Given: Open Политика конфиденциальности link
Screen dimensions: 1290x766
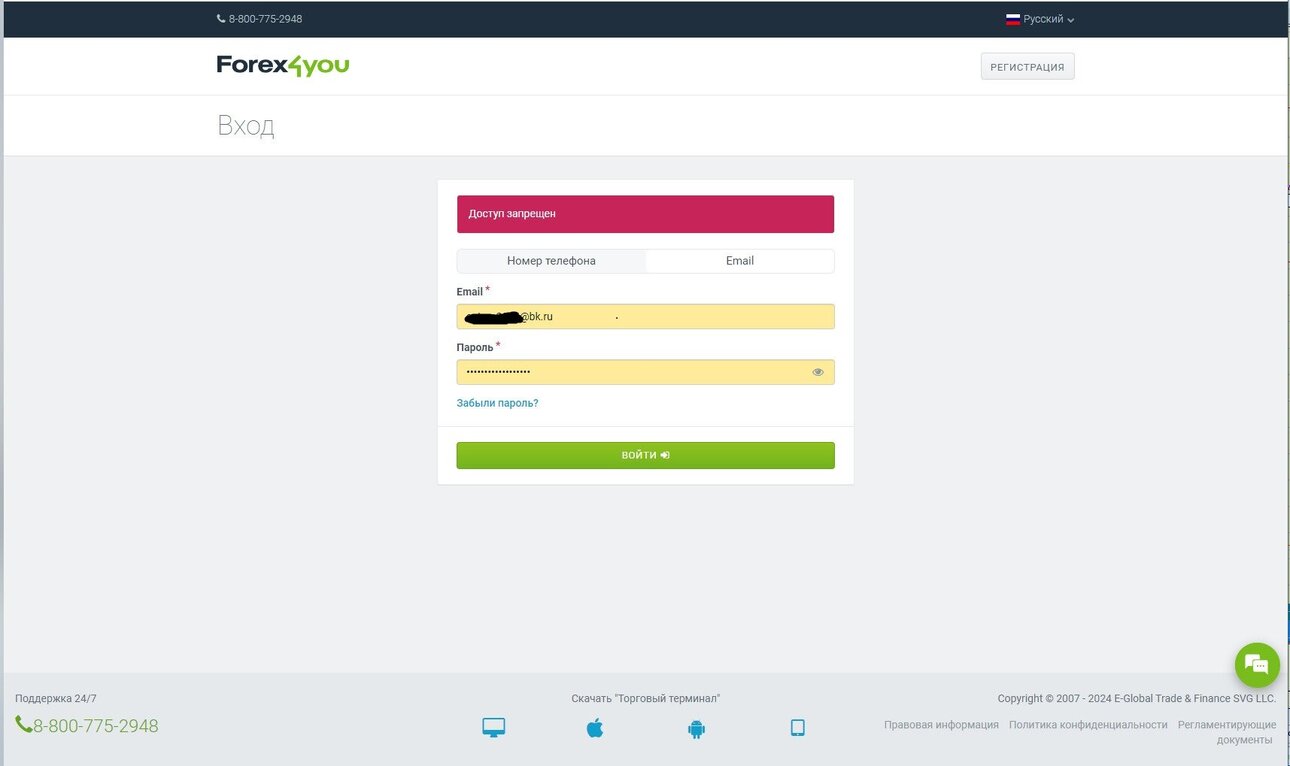Looking at the screenshot, I should click(1088, 725).
